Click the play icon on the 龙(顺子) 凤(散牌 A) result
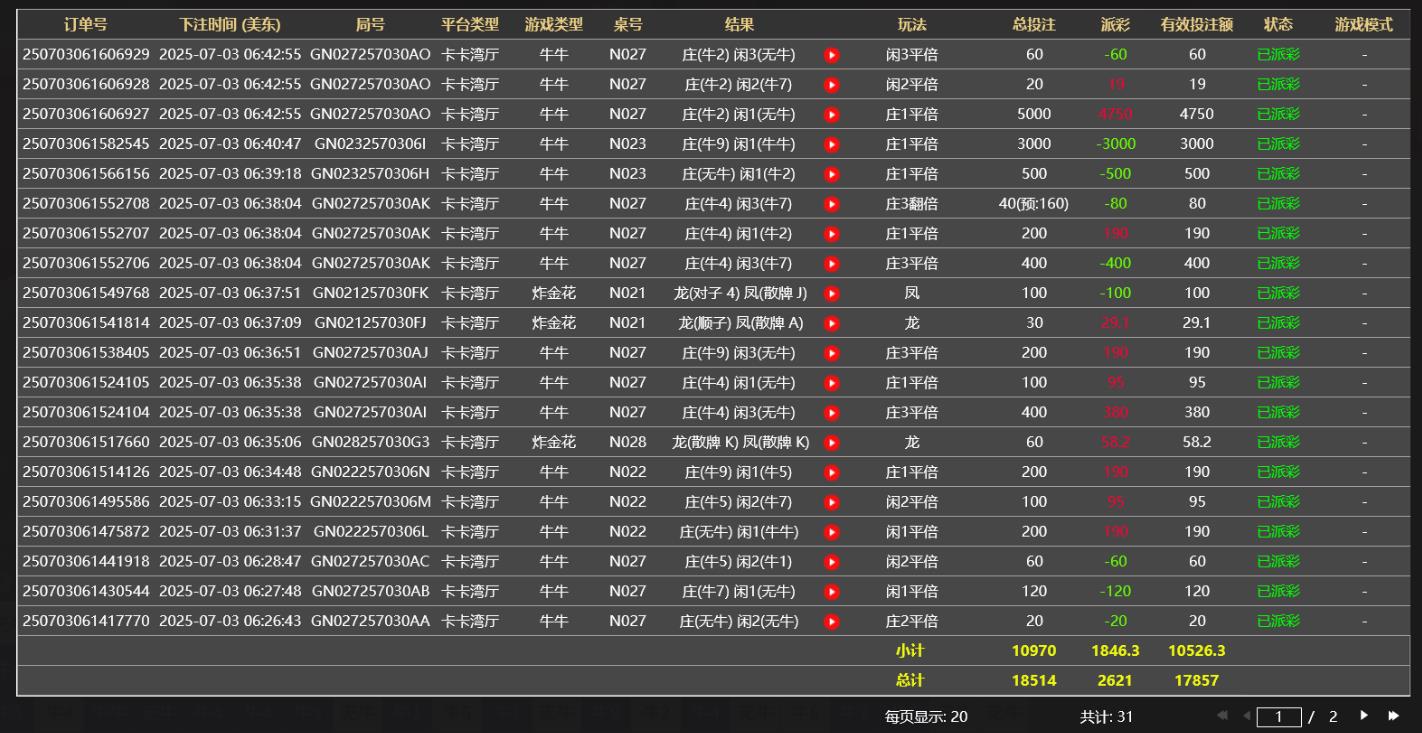 click(x=831, y=324)
